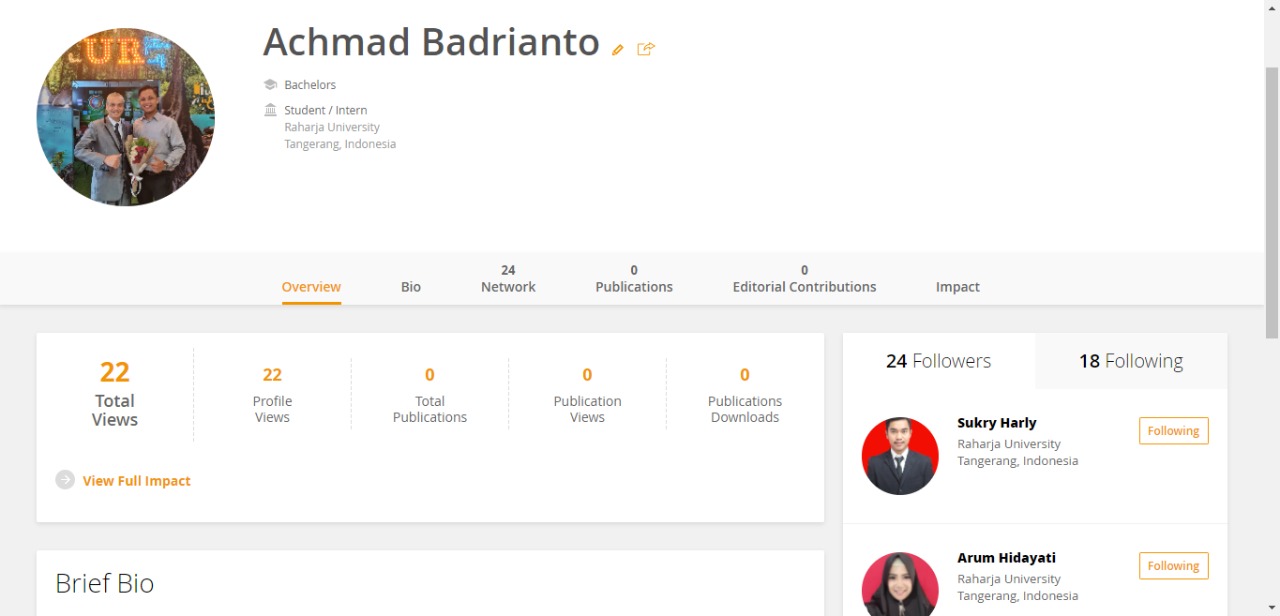Click the Brief Bio heading

105,583
